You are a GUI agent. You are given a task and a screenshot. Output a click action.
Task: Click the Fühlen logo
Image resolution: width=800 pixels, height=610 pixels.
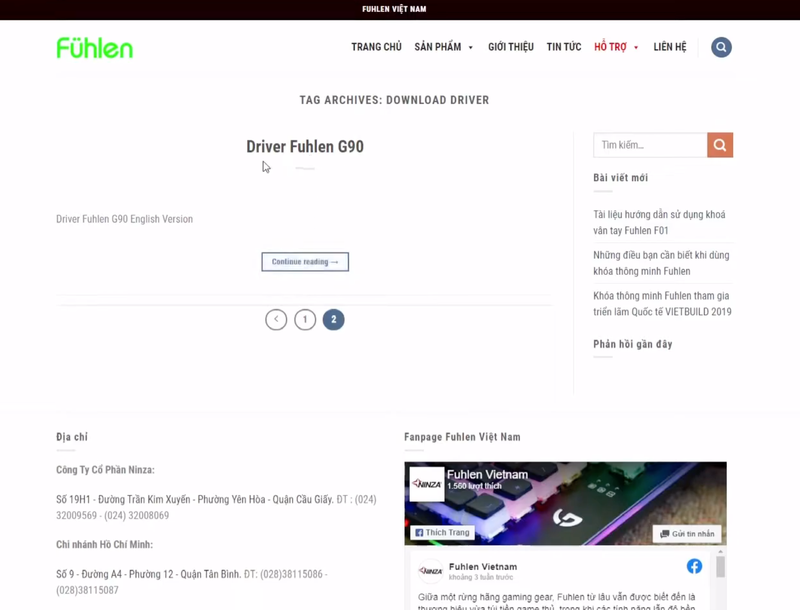pos(95,48)
